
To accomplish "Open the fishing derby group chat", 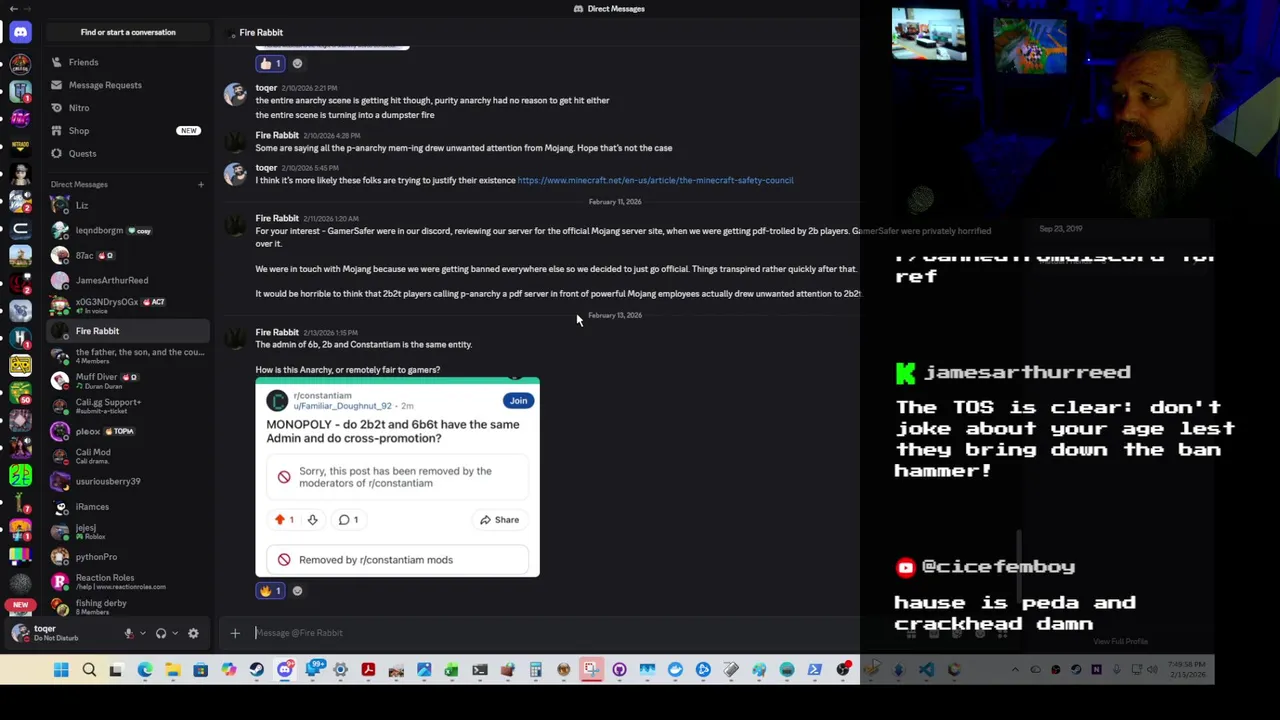I will tap(128, 607).
